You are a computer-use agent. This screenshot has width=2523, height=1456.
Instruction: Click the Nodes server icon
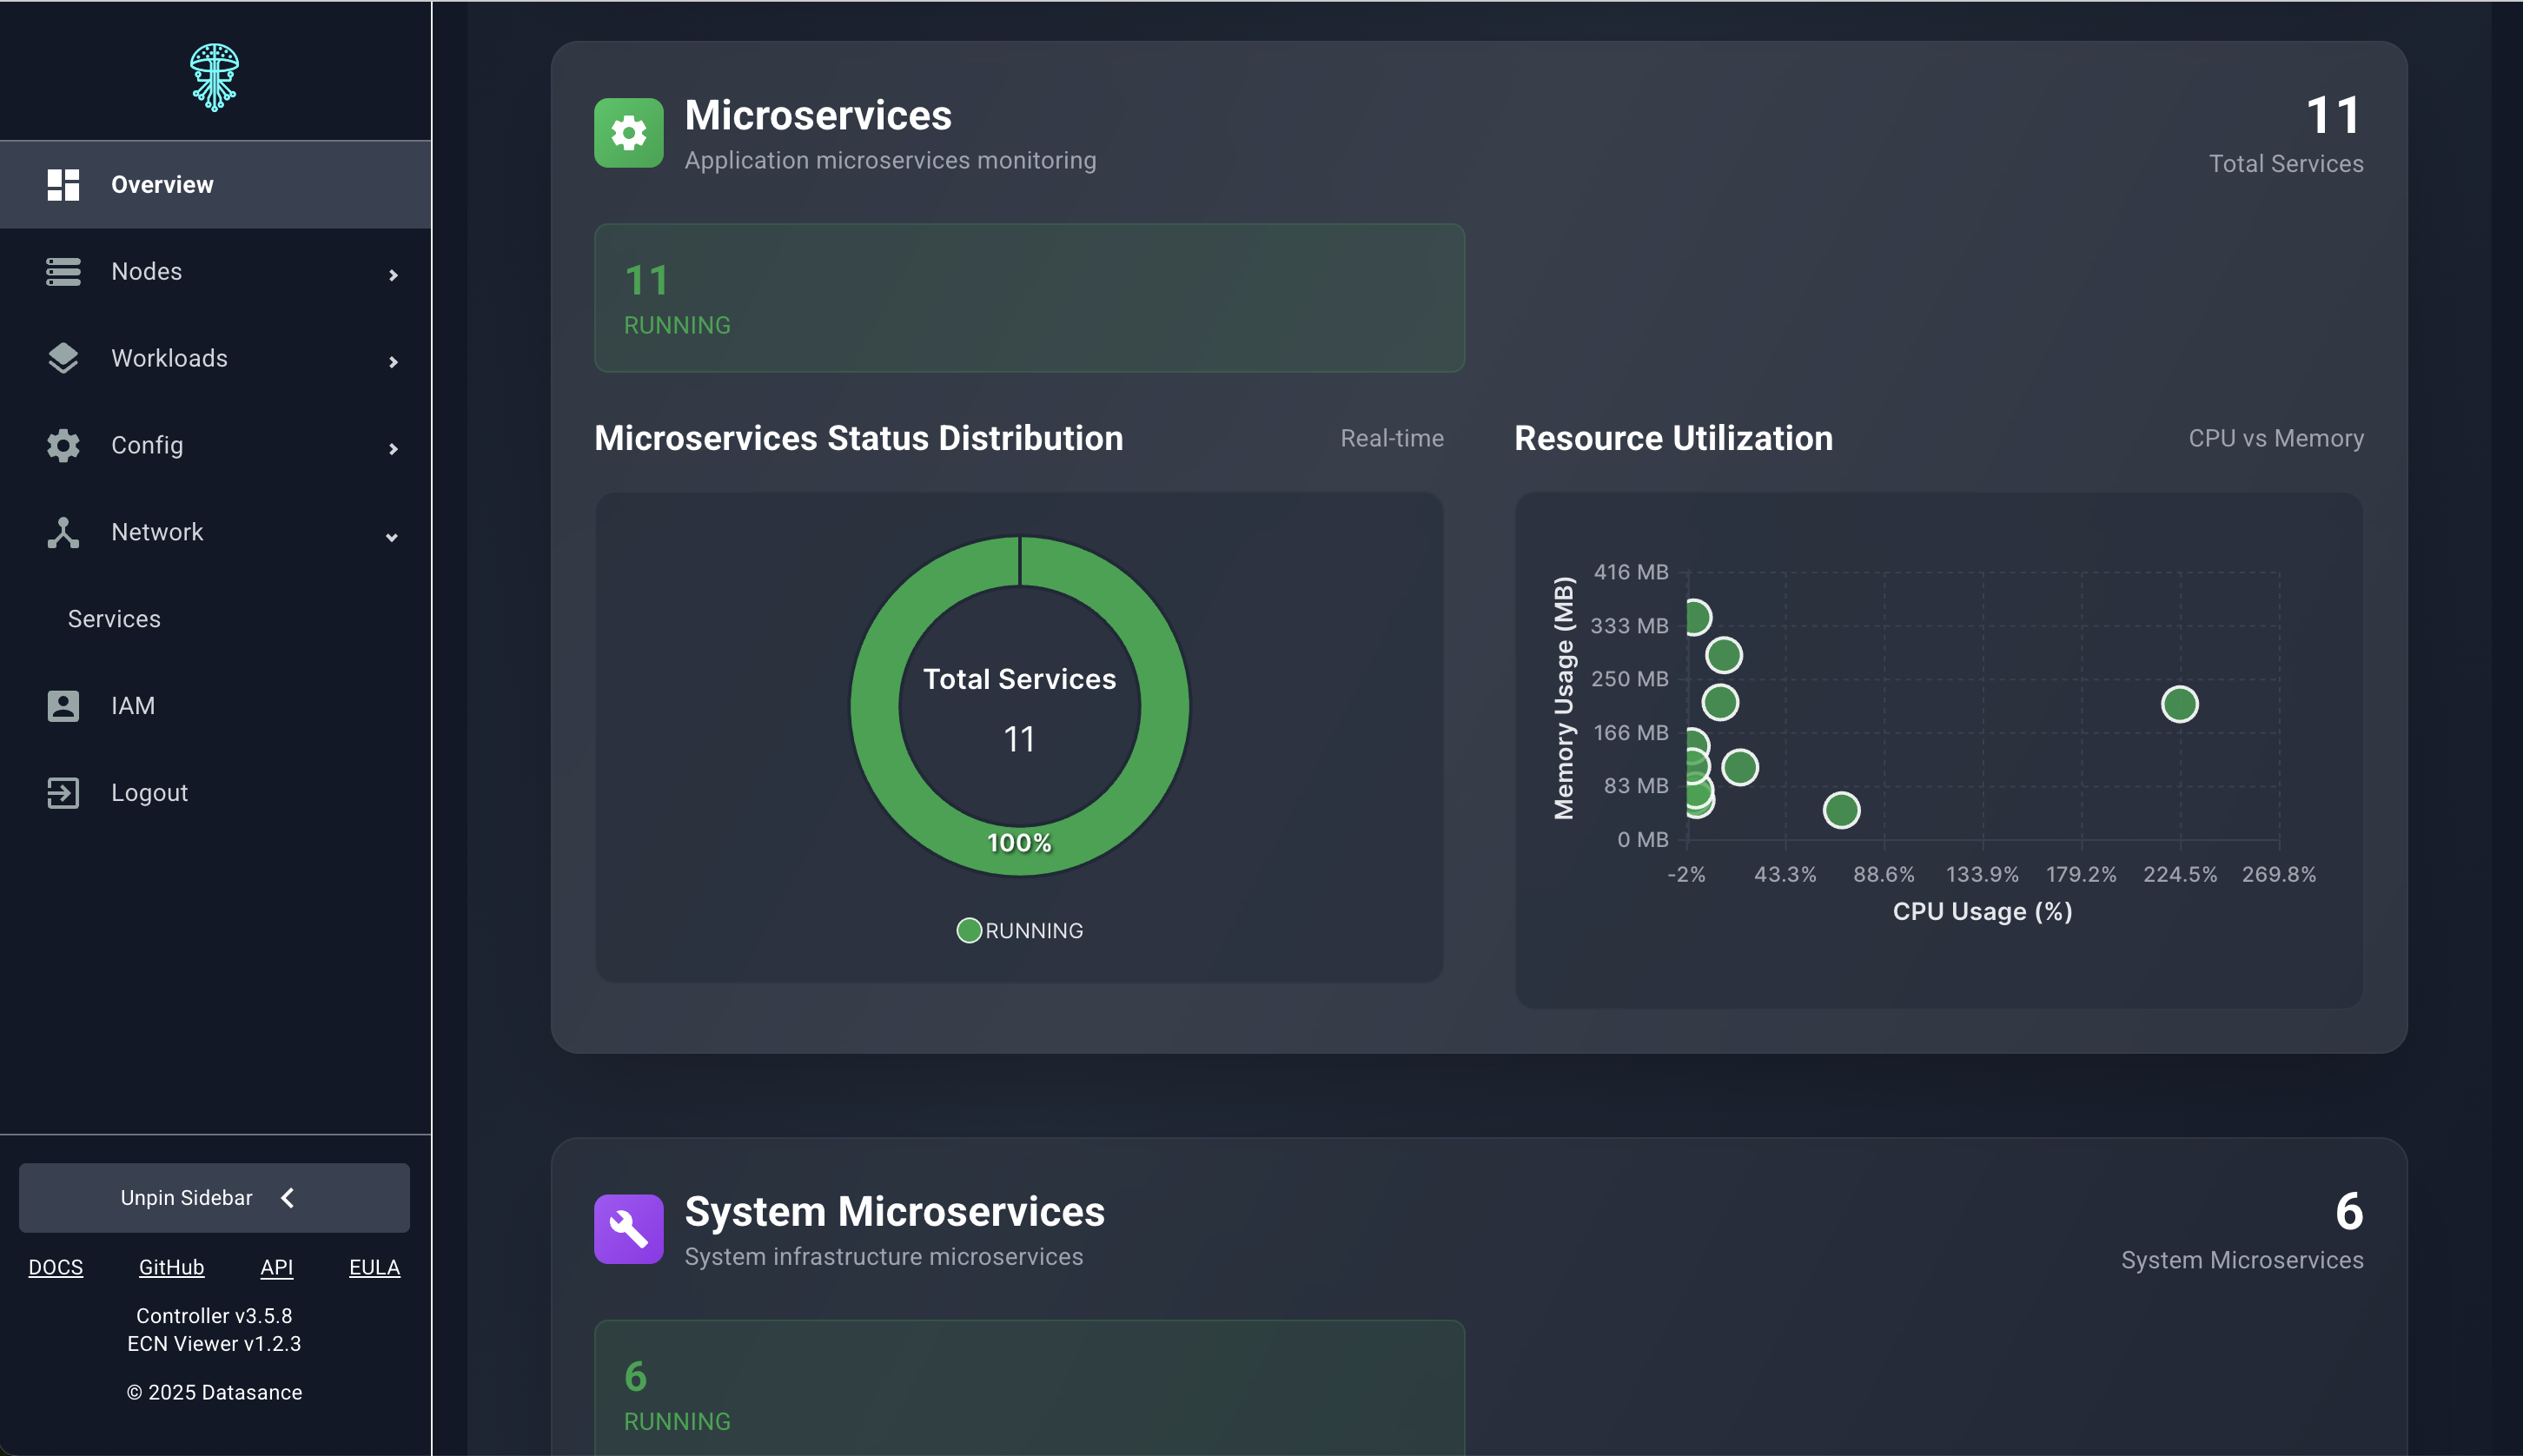pyautogui.click(x=63, y=271)
